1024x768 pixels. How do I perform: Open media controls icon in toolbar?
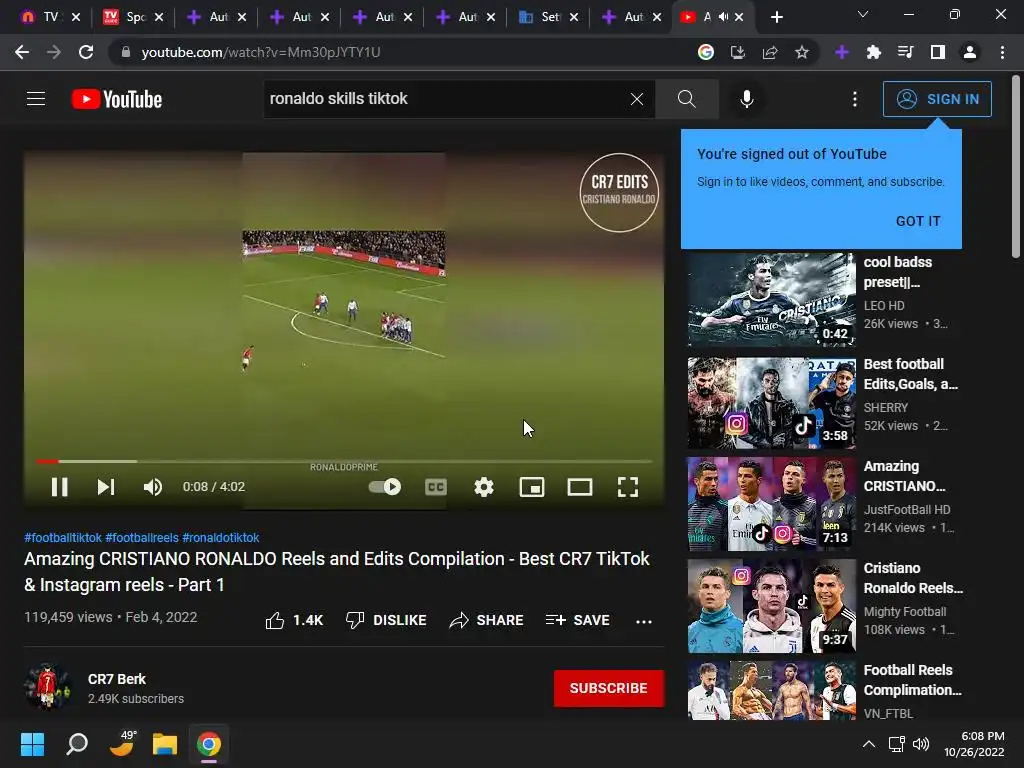905,52
